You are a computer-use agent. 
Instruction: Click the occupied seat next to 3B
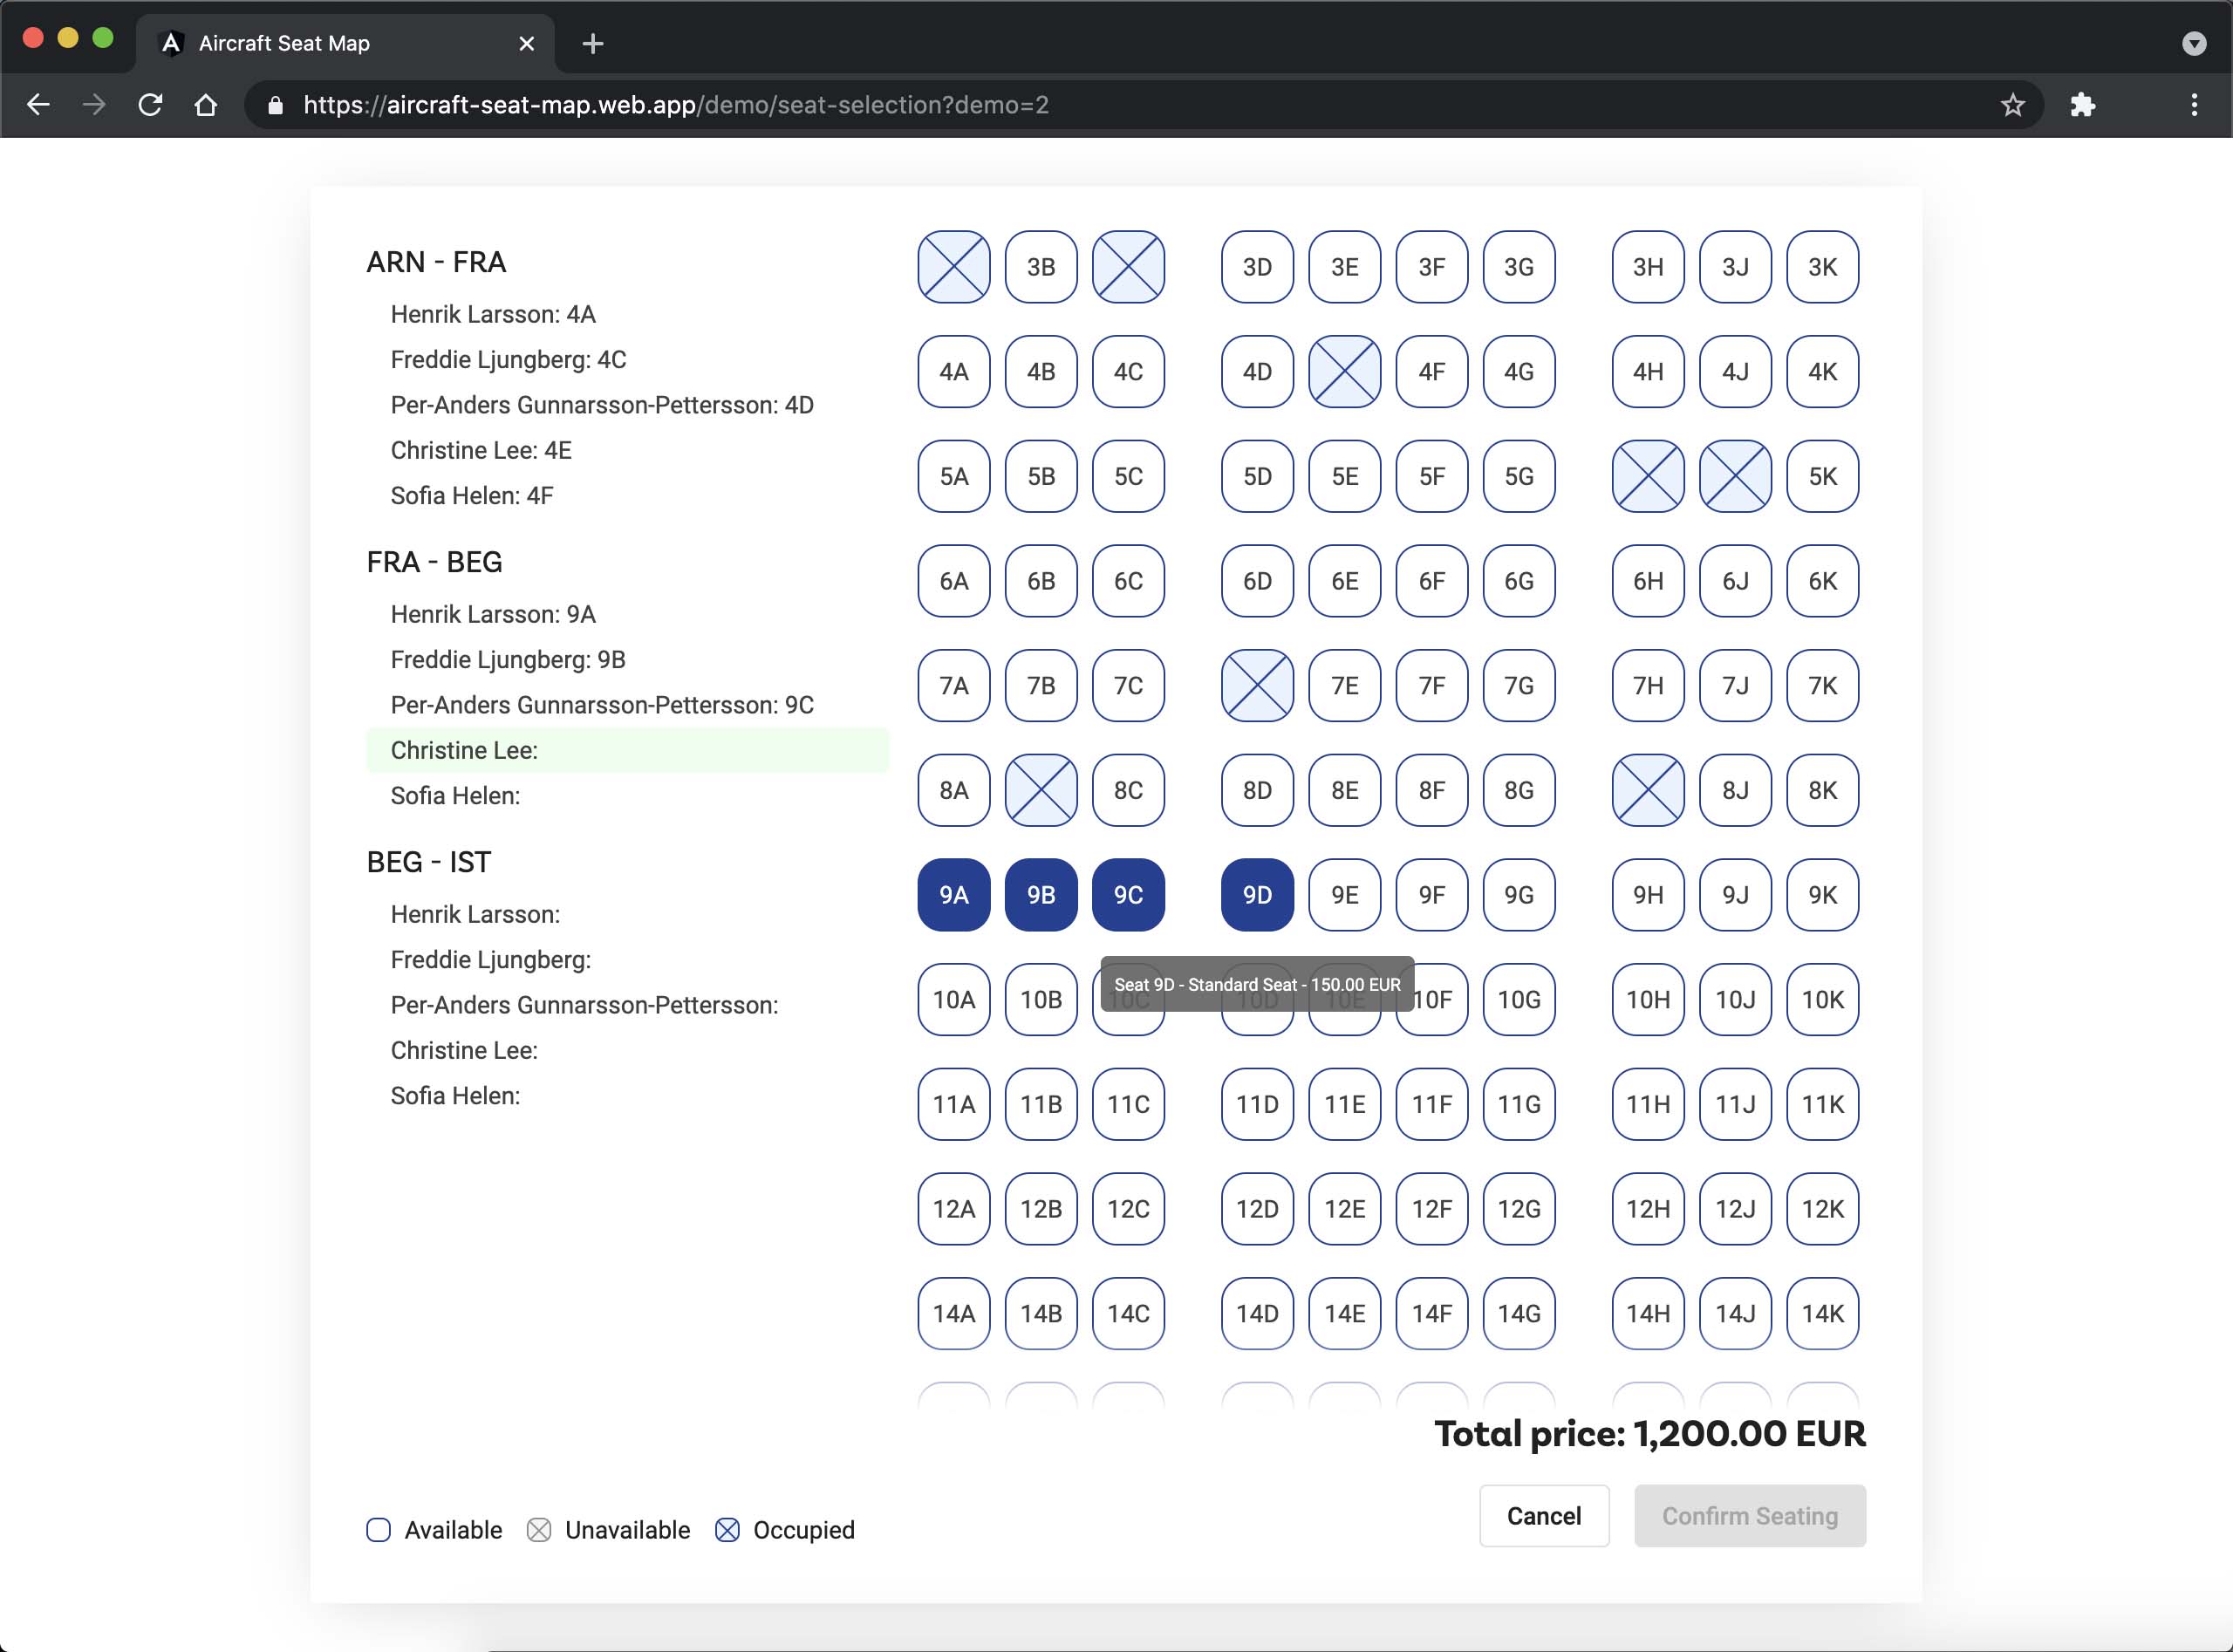tap(953, 267)
